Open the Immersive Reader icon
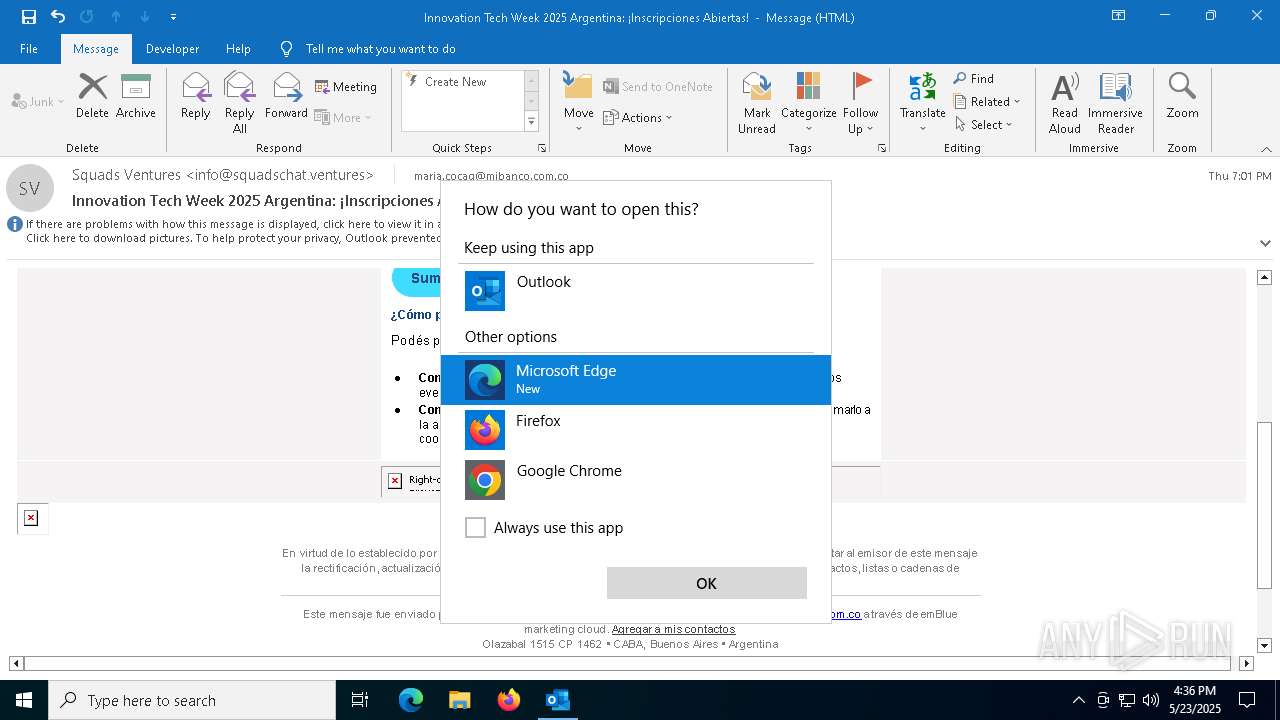This screenshot has width=1280, height=720. pyautogui.click(x=1115, y=87)
